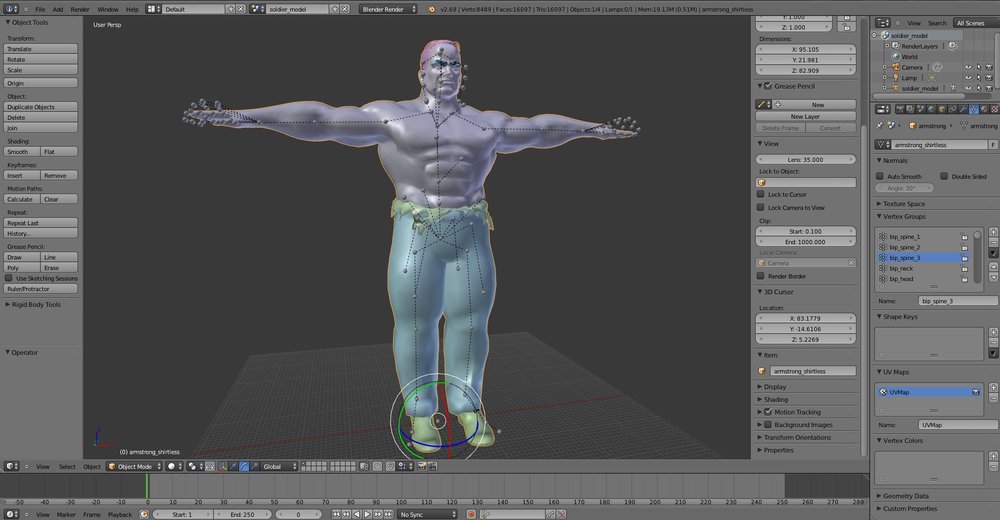Select the rotate manipulator arc icon

244,466
